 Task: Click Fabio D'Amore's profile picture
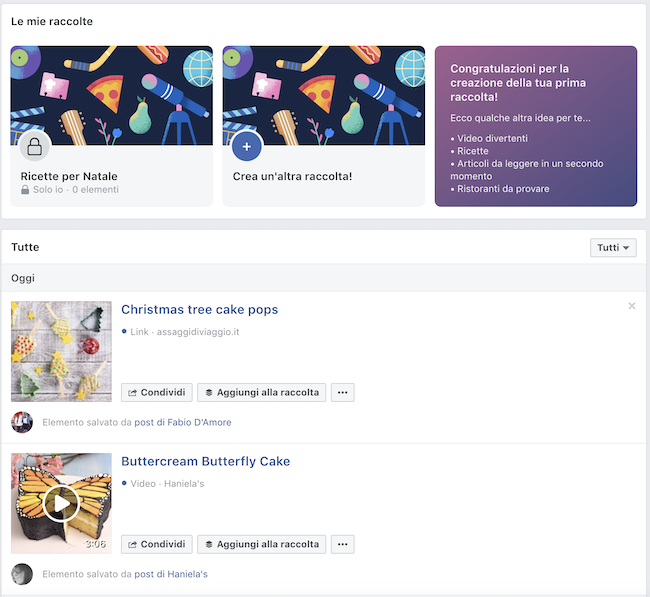click(22, 422)
